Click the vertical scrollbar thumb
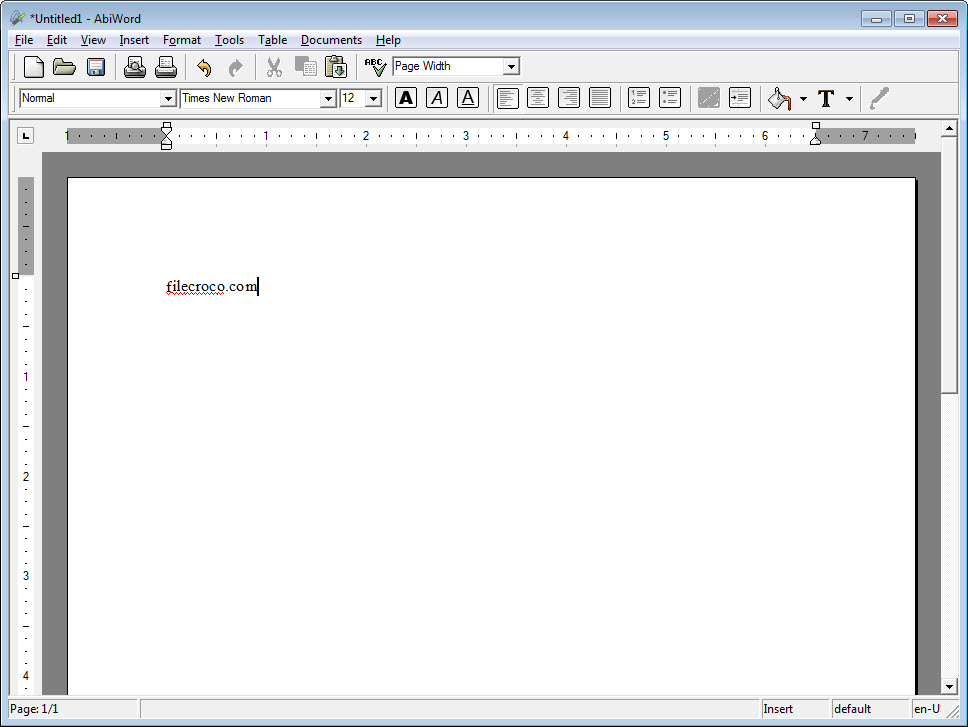This screenshot has height=727, width=968. pyautogui.click(x=949, y=265)
